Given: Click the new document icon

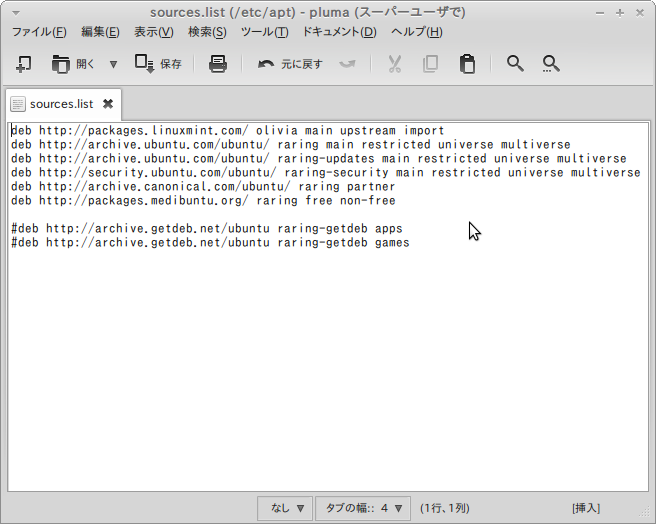Looking at the screenshot, I should (x=23, y=64).
